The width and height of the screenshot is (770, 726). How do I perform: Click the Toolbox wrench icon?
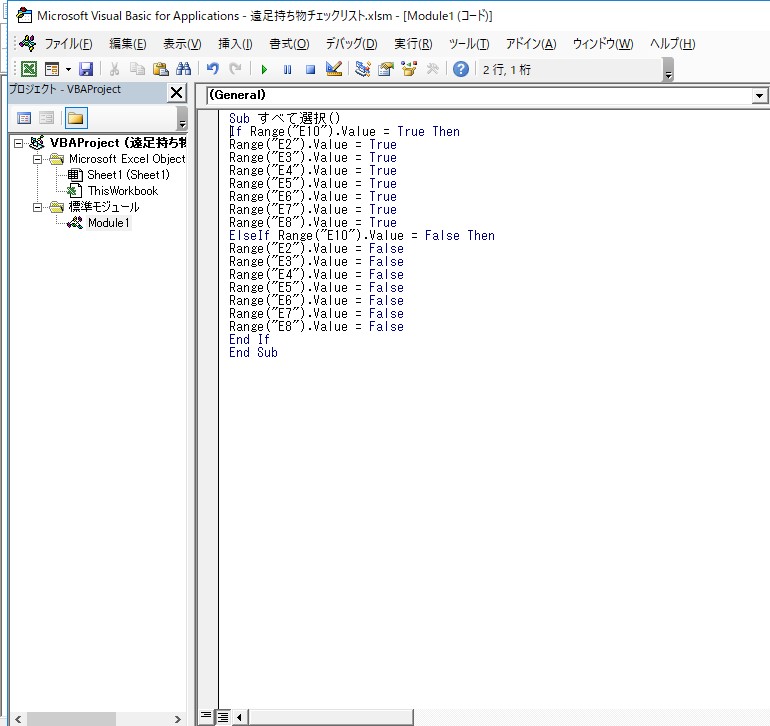[432, 69]
